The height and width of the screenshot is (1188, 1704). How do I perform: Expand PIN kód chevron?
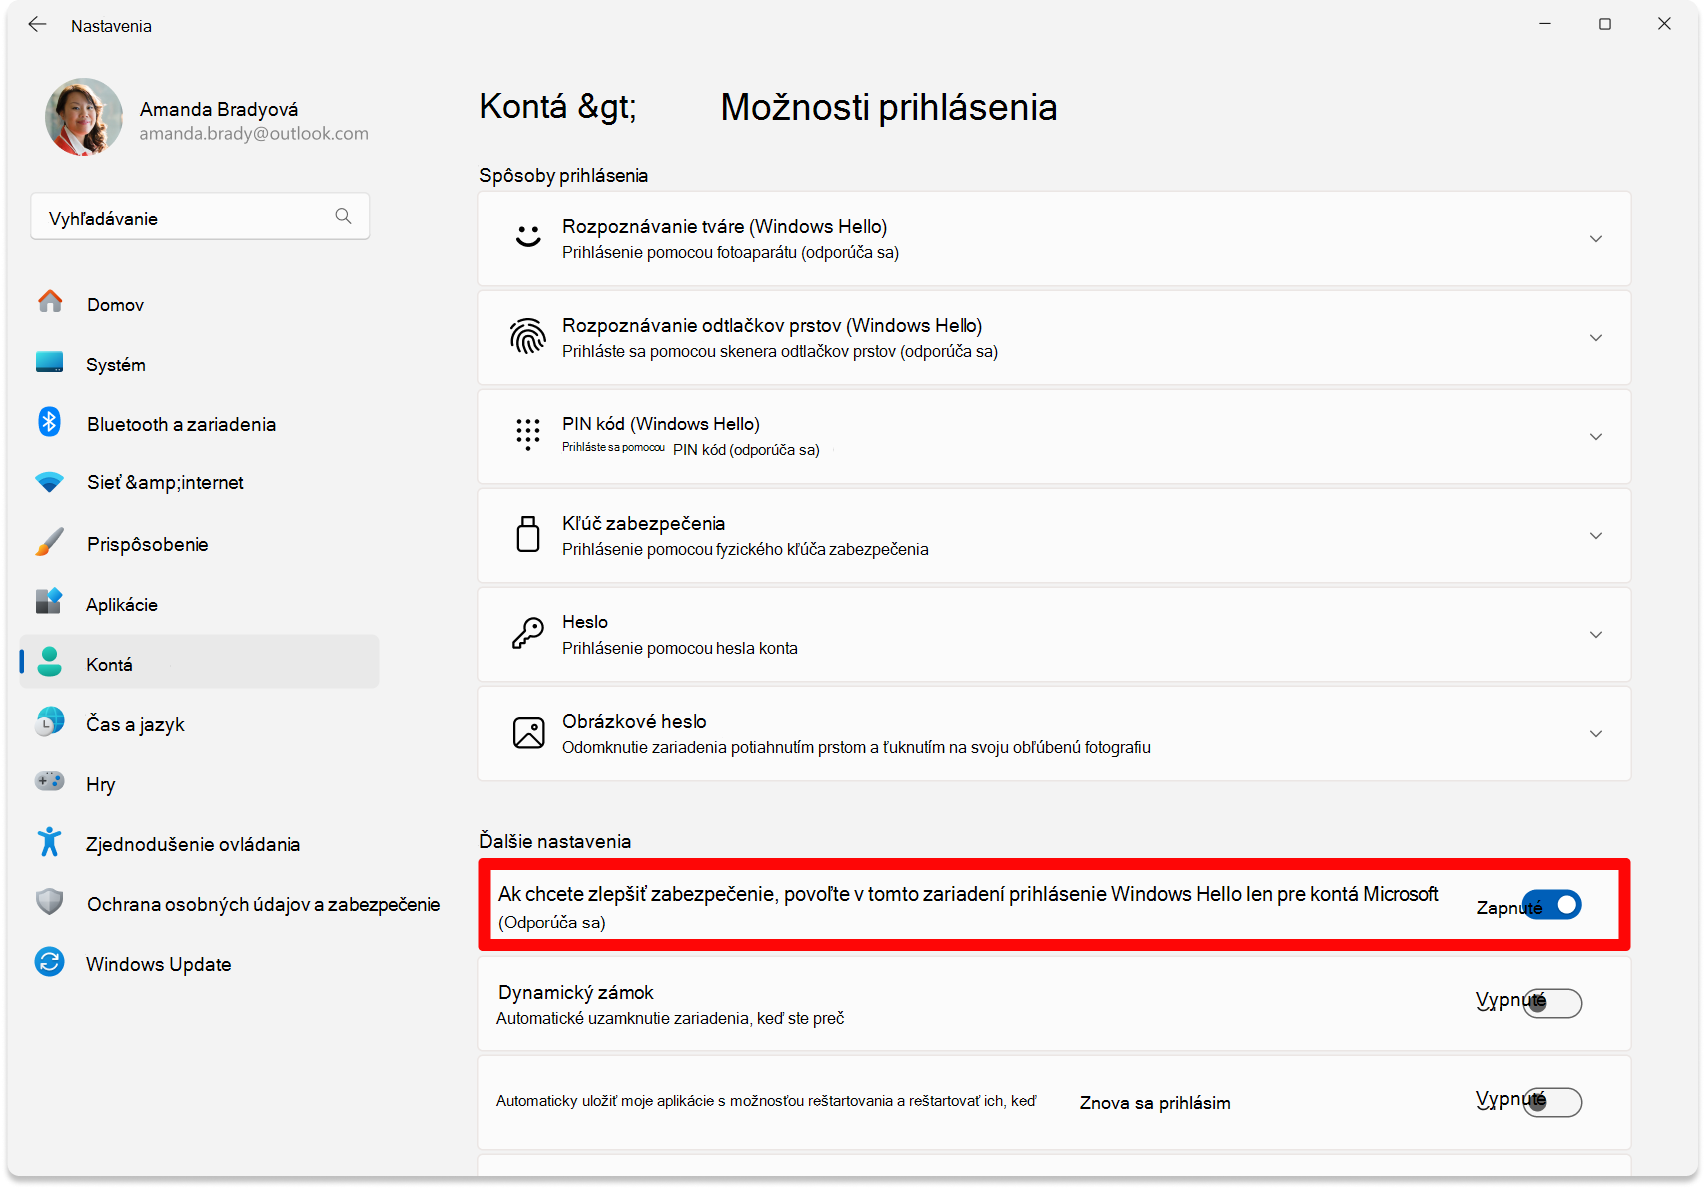(x=1596, y=436)
